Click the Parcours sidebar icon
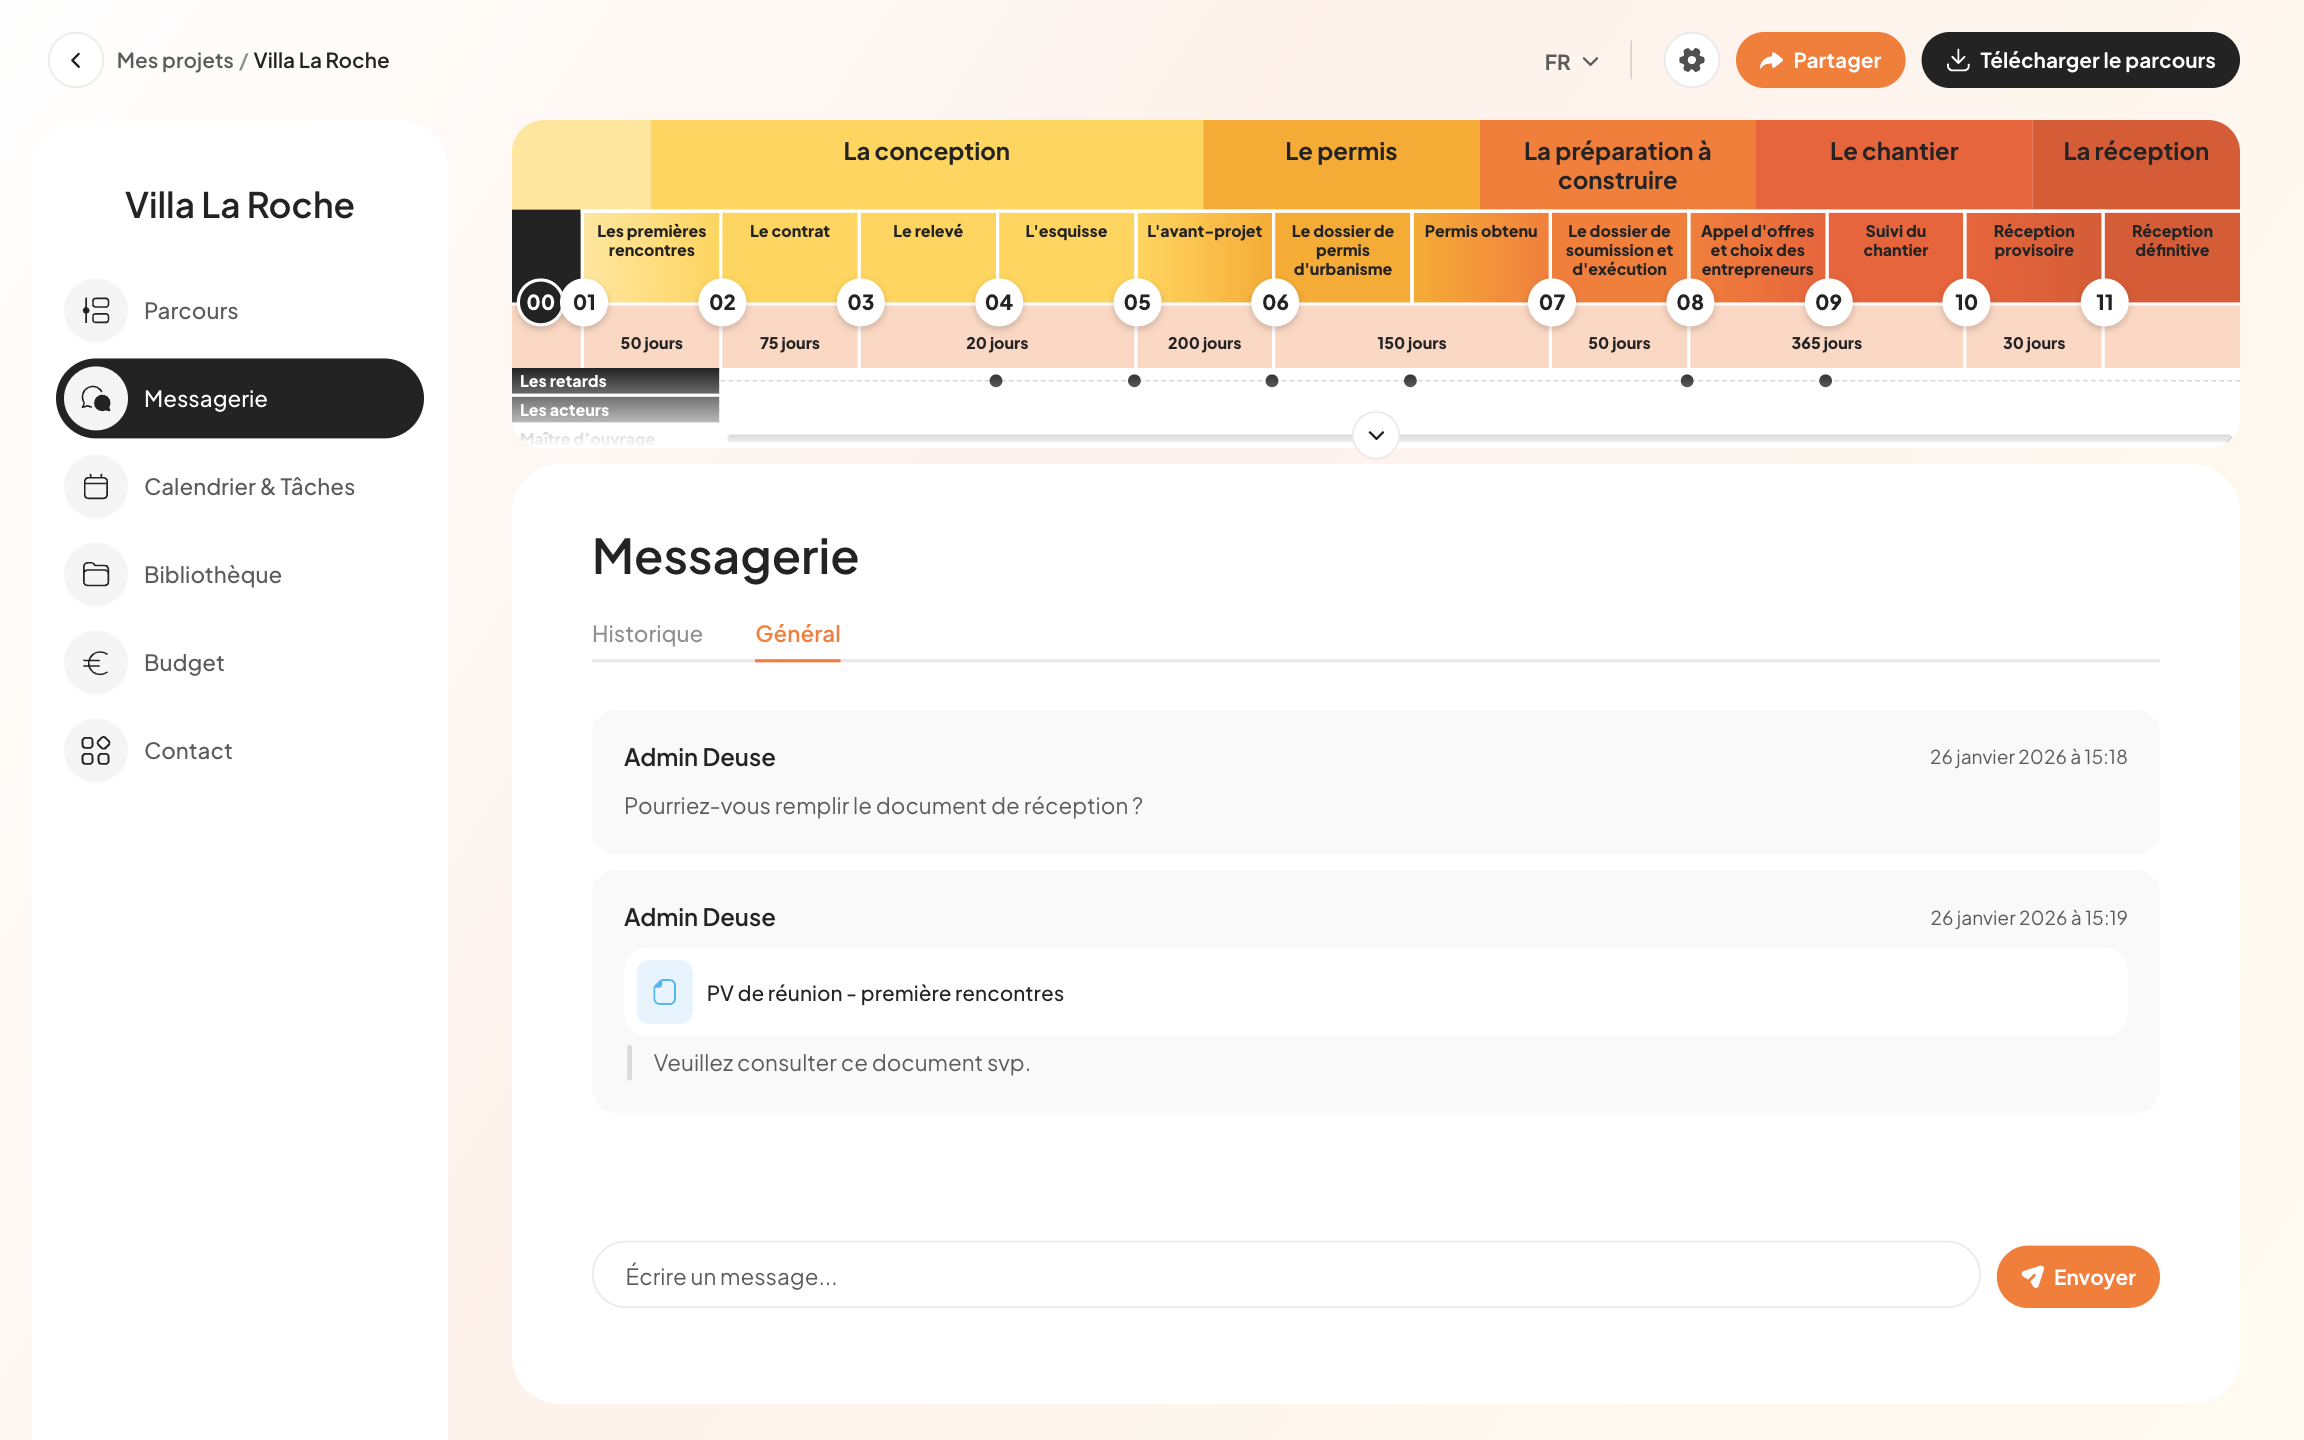This screenshot has height=1440, width=2304. (96, 311)
